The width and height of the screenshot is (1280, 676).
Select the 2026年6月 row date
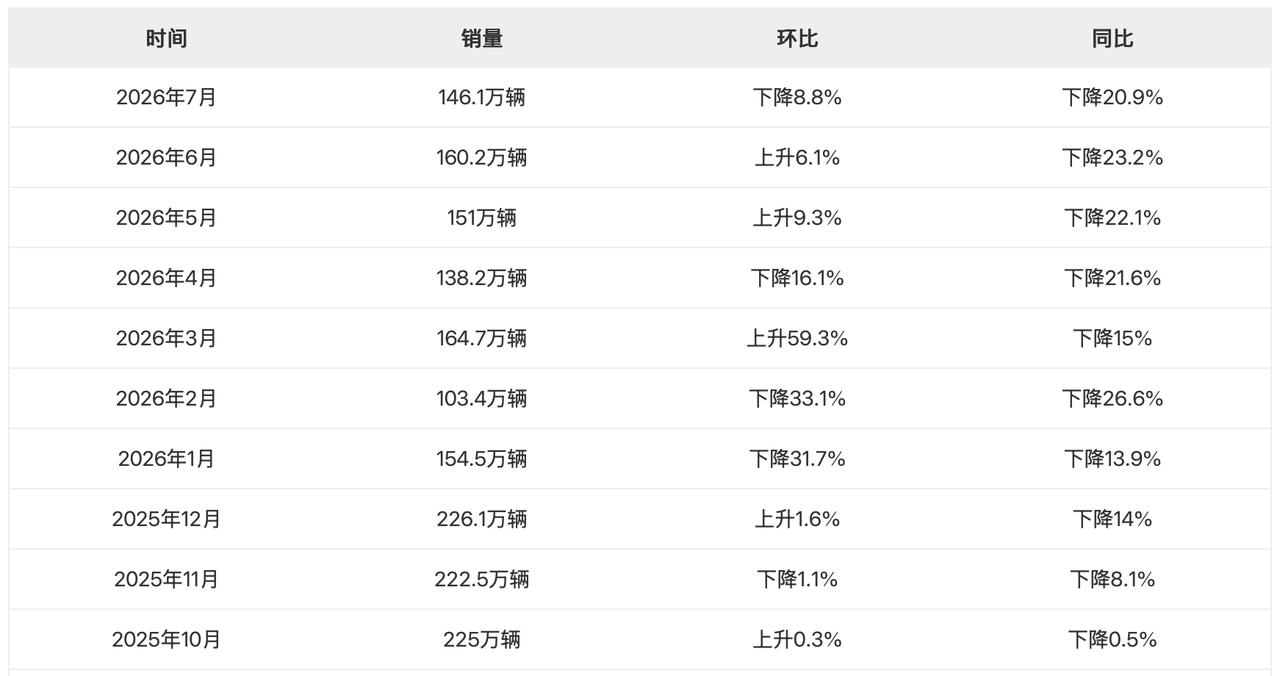point(166,158)
